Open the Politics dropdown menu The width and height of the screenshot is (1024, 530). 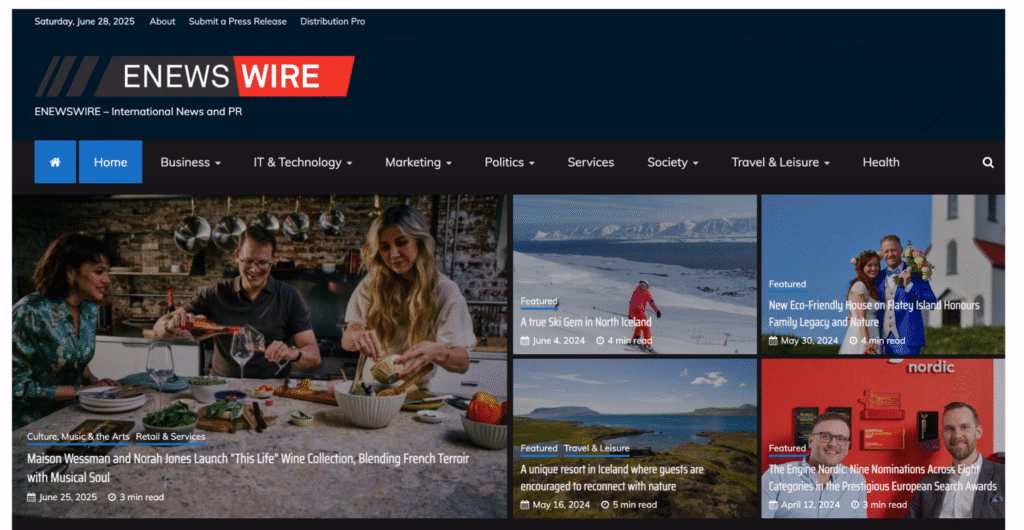point(509,162)
